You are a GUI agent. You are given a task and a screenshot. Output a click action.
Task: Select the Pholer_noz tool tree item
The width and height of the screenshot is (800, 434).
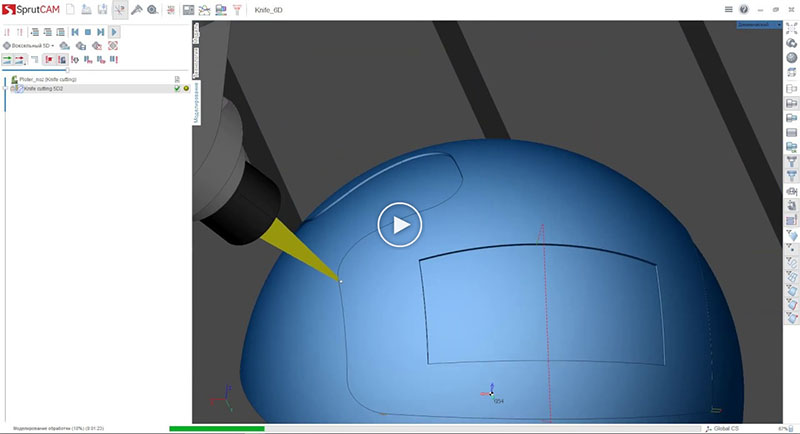click(48, 79)
